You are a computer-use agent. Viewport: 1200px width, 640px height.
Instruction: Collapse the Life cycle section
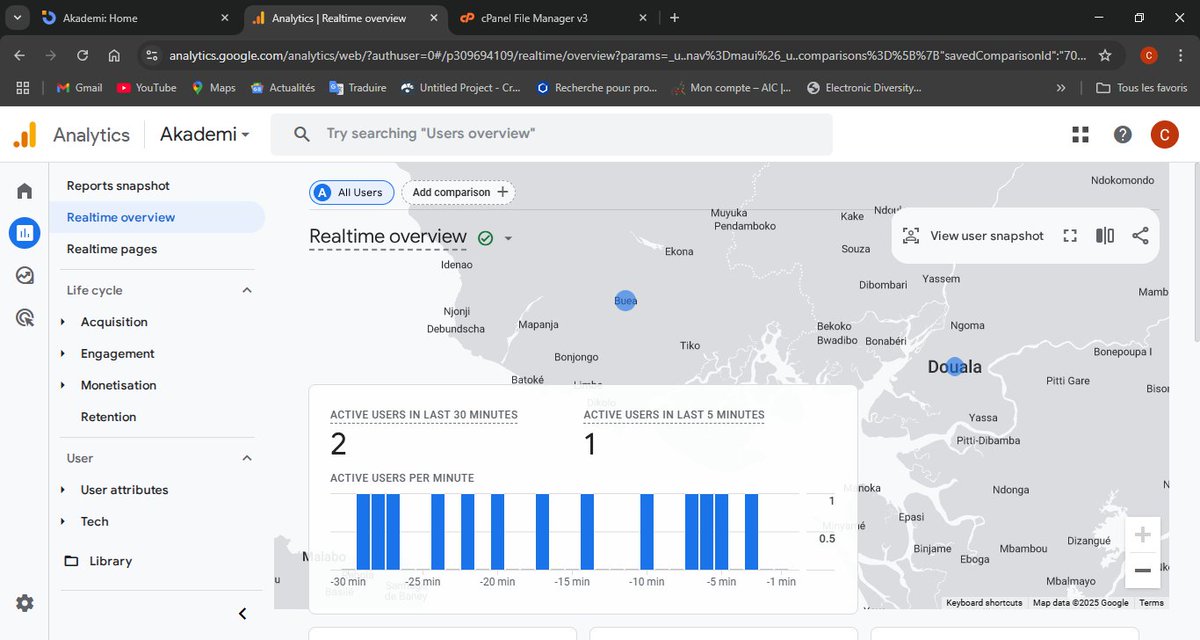click(x=247, y=290)
